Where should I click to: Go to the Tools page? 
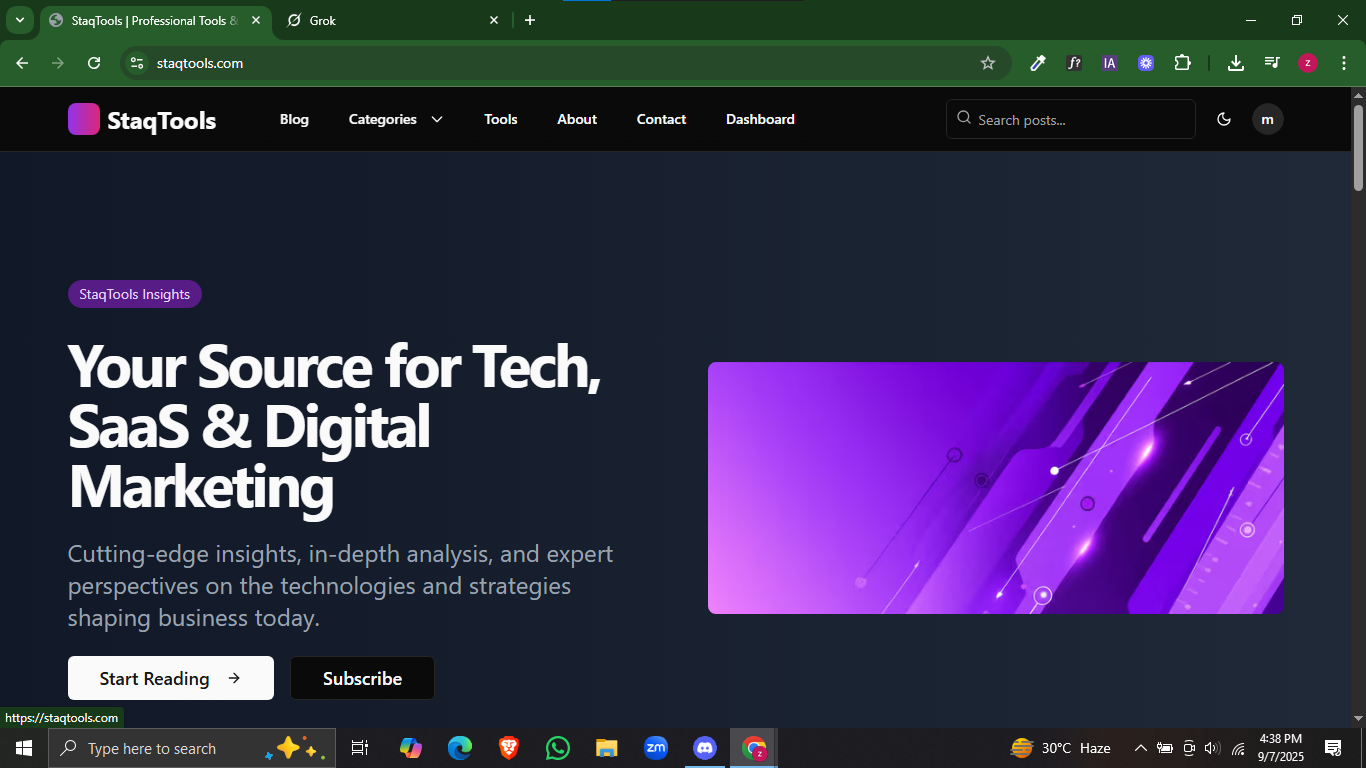coord(501,119)
